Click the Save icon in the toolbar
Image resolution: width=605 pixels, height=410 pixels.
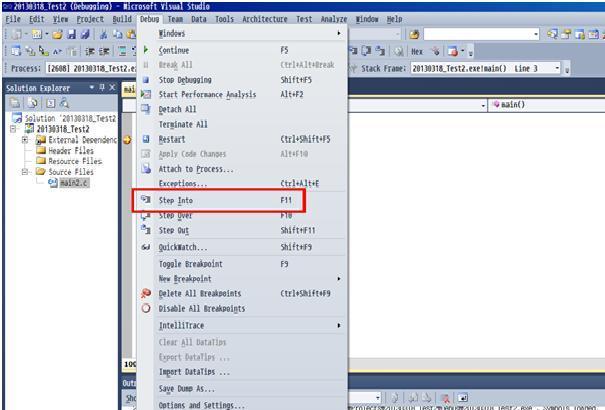(72, 34)
